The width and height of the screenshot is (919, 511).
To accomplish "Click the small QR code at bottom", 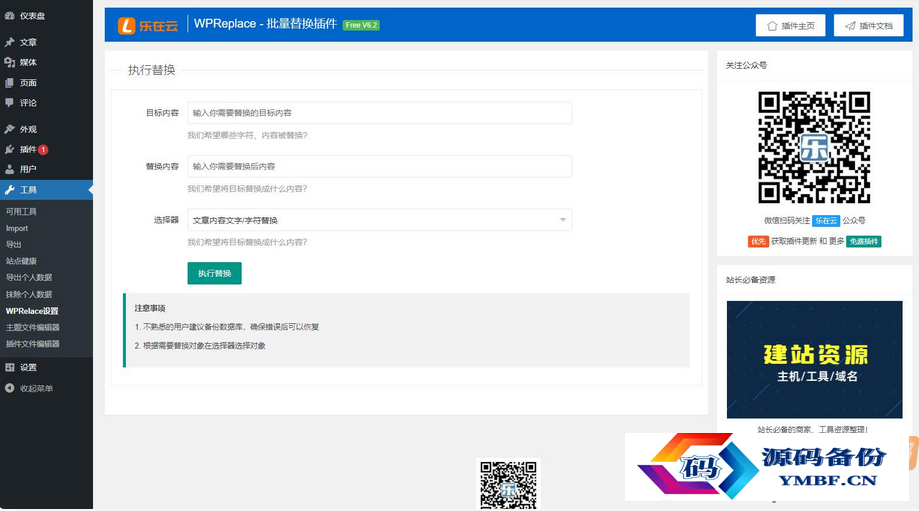I will pos(508,484).
